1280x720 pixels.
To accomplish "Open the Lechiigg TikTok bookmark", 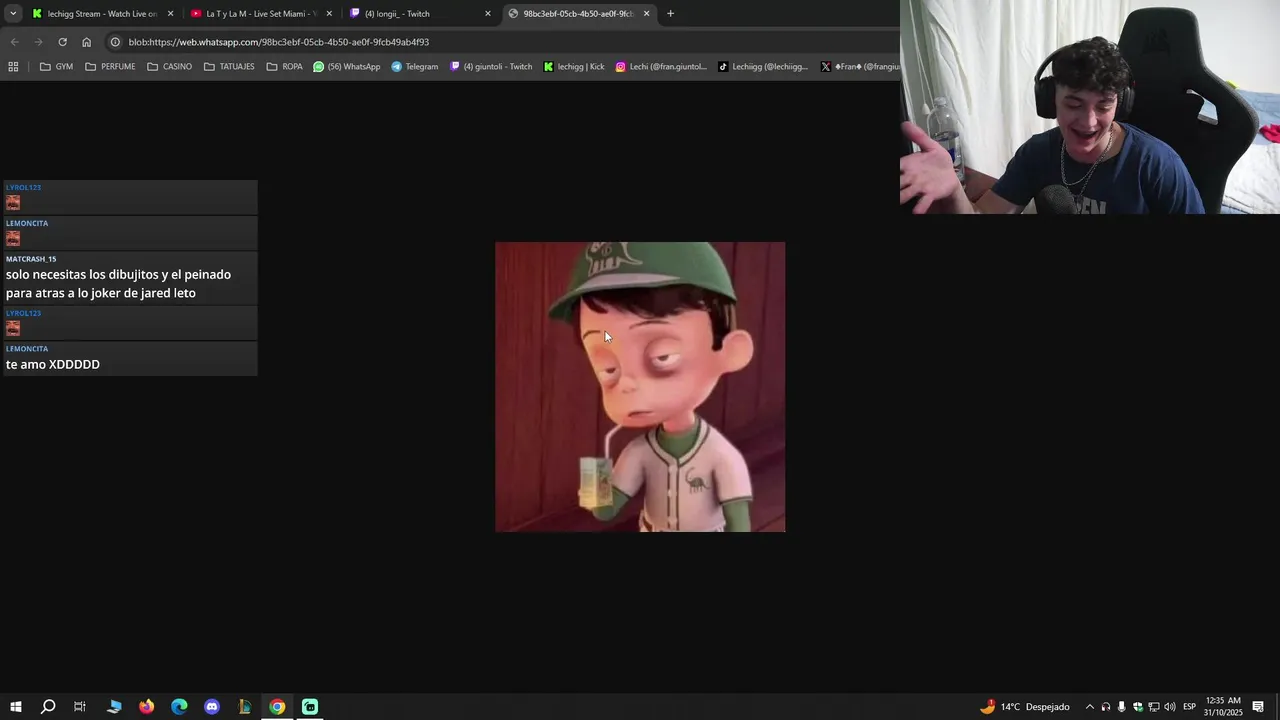I will coord(763,67).
